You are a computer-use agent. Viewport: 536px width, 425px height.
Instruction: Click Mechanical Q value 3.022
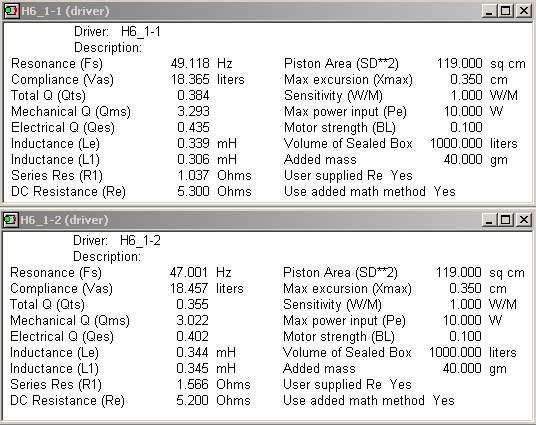[192, 320]
